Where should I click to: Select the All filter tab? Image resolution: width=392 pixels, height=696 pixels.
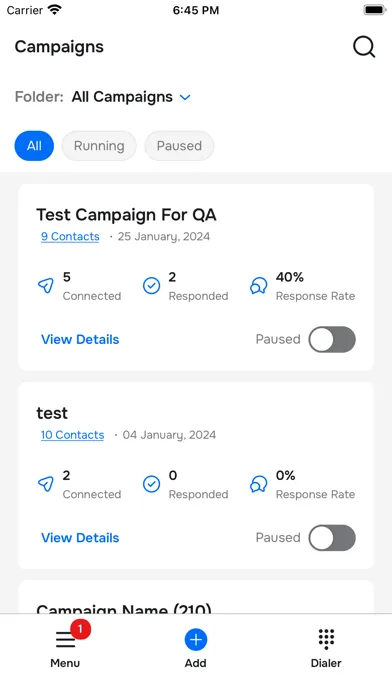(34, 146)
